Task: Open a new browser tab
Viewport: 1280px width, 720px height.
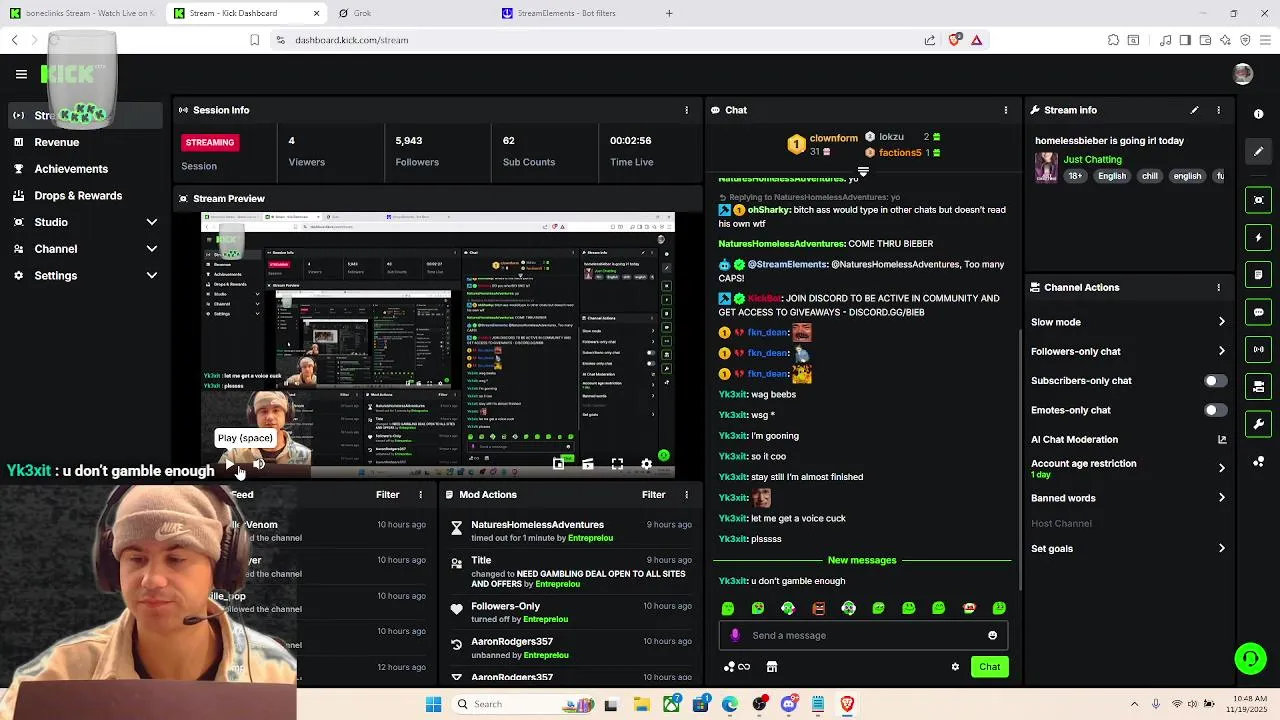Action: click(x=669, y=13)
